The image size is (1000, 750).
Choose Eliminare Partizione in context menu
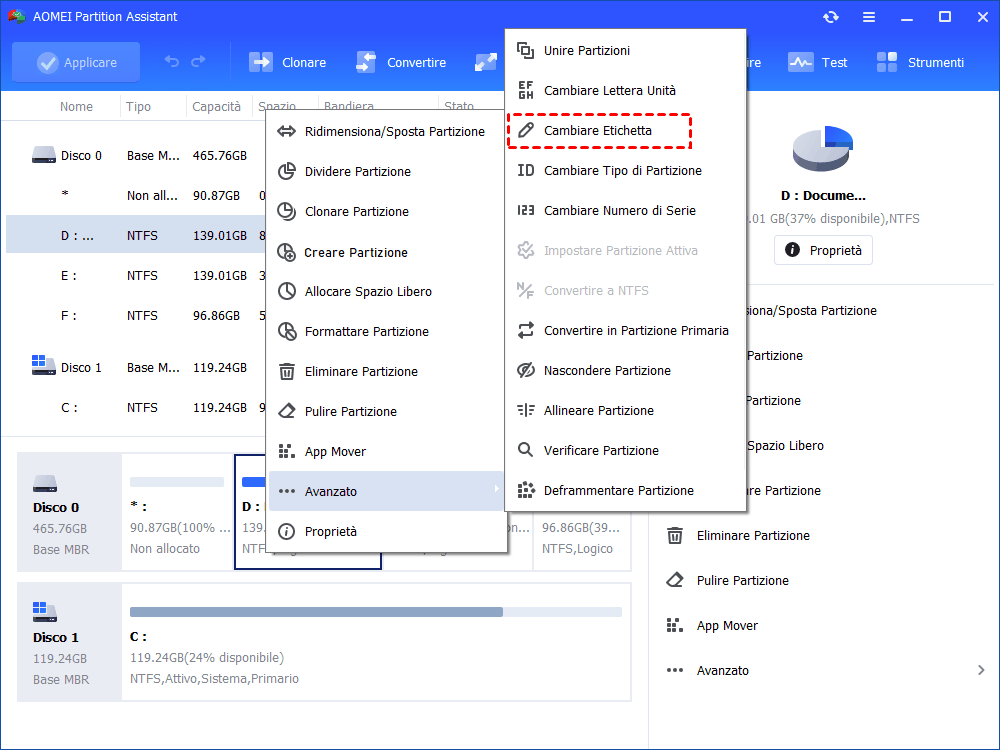point(385,372)
